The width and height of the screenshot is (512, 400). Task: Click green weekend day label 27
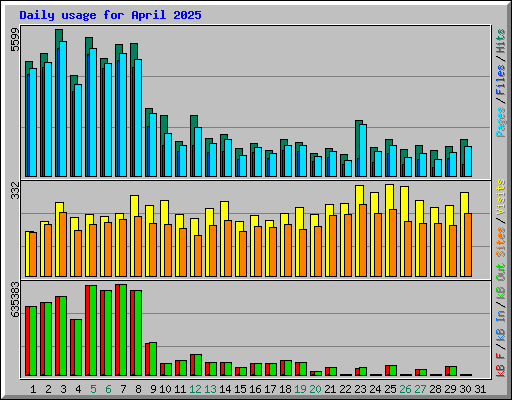coord(420,389)
